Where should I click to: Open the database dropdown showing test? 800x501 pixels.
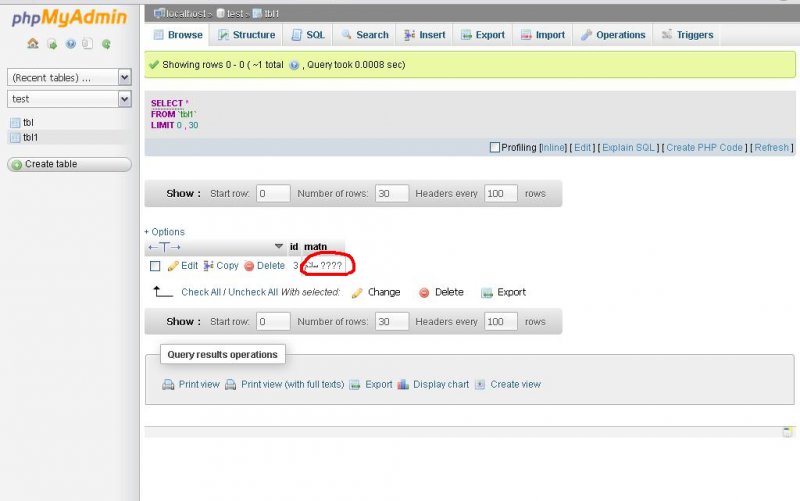point(69,99)
